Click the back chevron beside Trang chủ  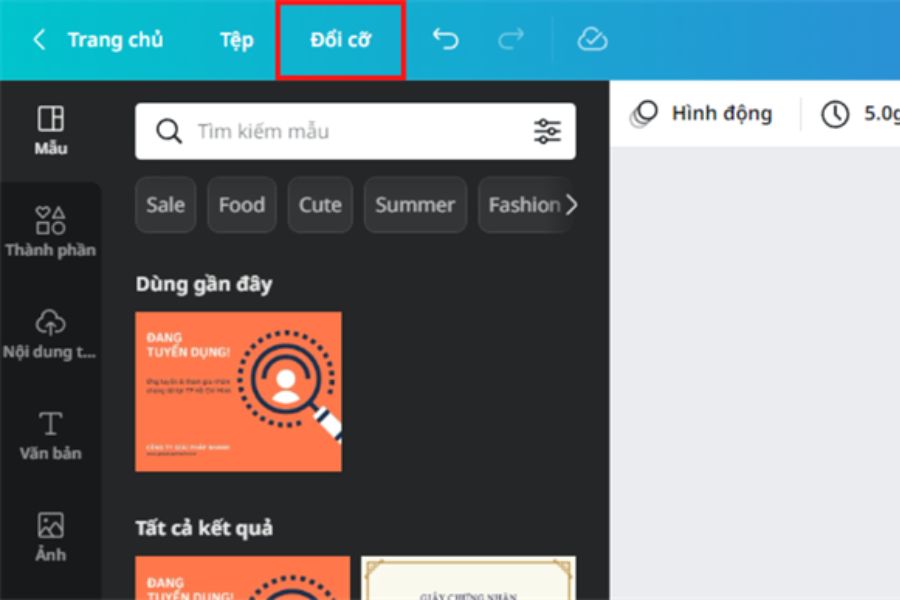pyautogui.click(x=39, y=40)
